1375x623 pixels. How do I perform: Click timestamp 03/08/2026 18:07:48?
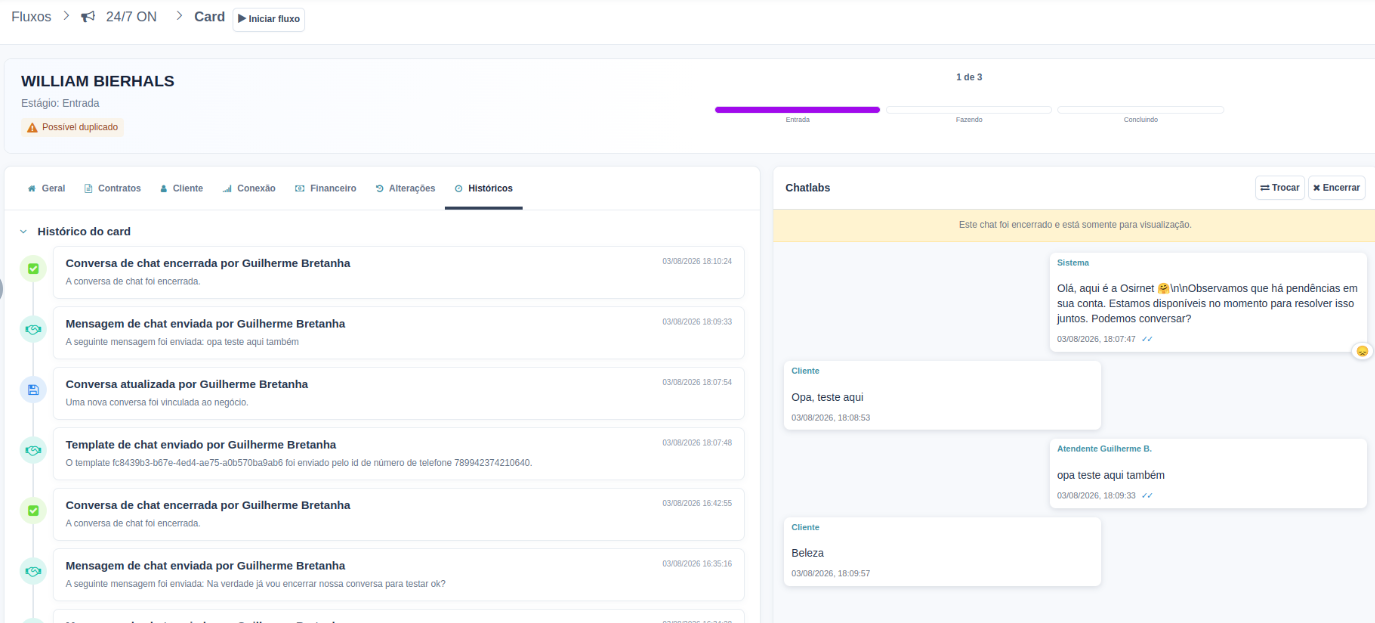(x=697, y=442)
